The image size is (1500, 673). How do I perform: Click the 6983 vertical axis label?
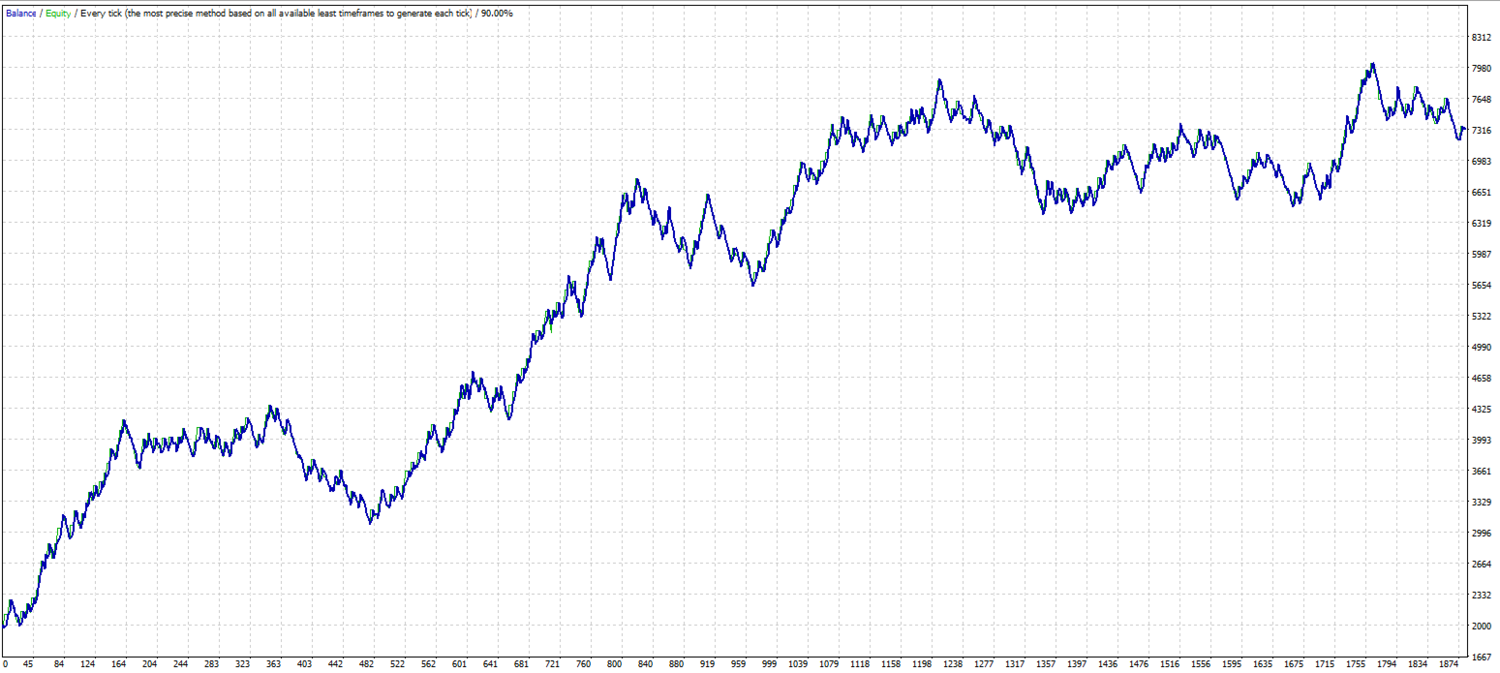[x=1483, y=162]
